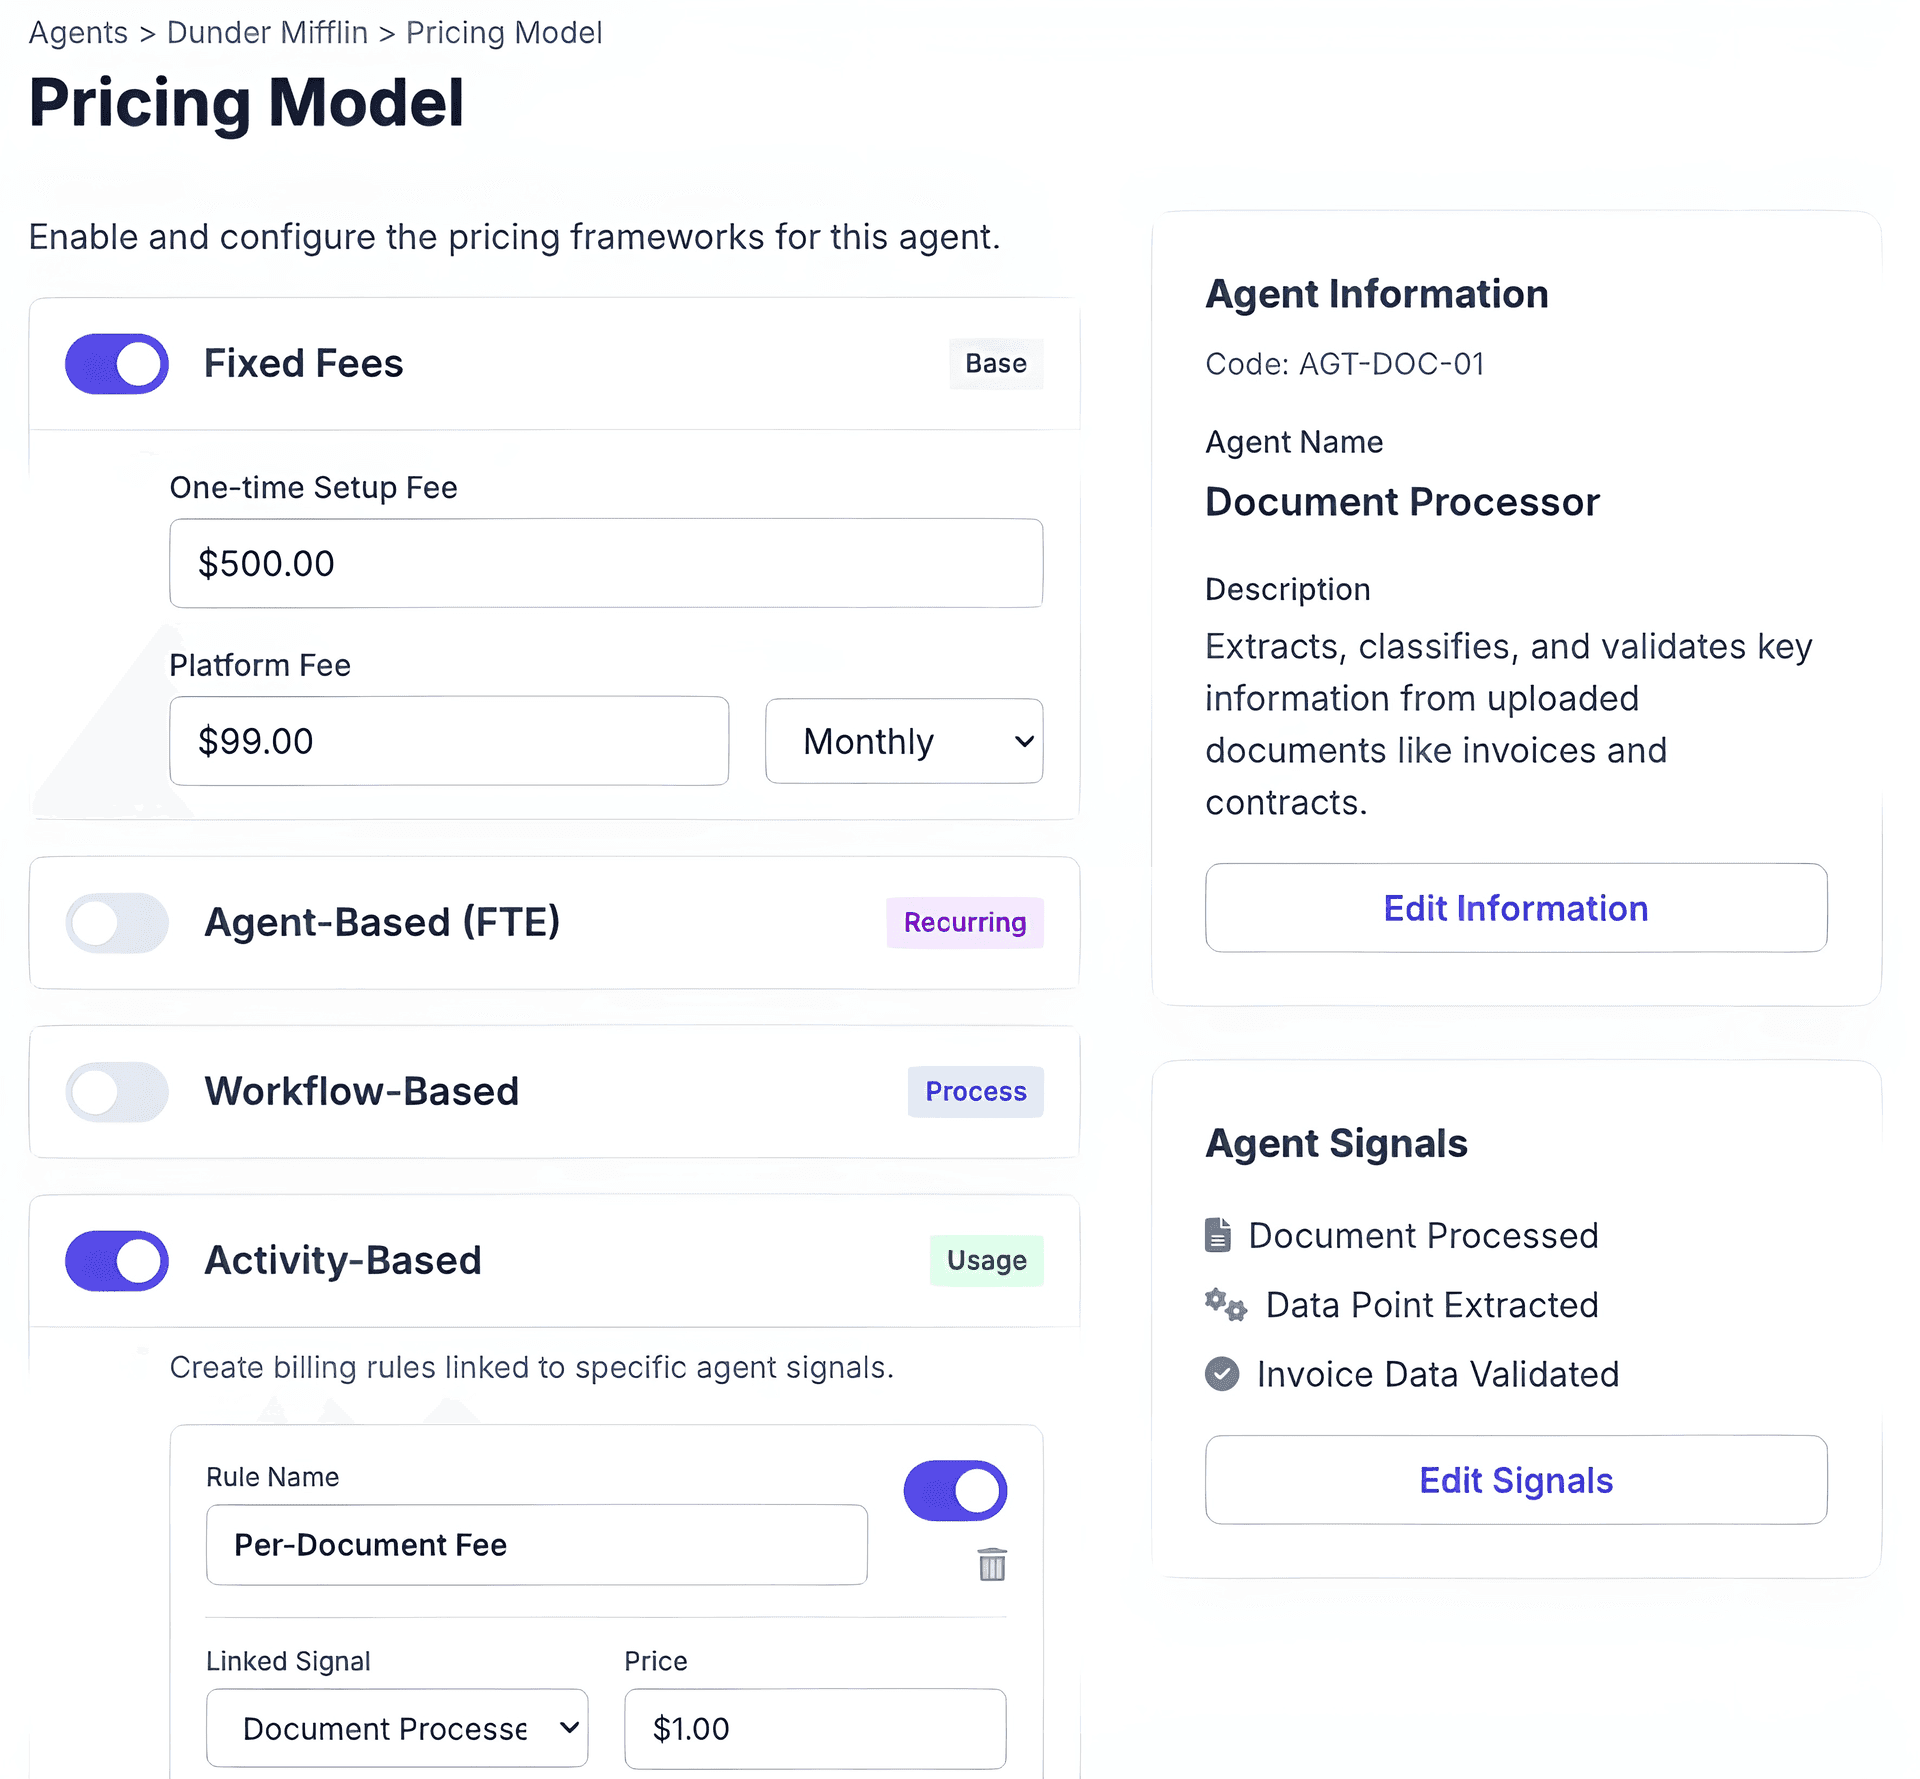
Task: Turn off the Activity-Based toggle
Action: coord(117,1260)
